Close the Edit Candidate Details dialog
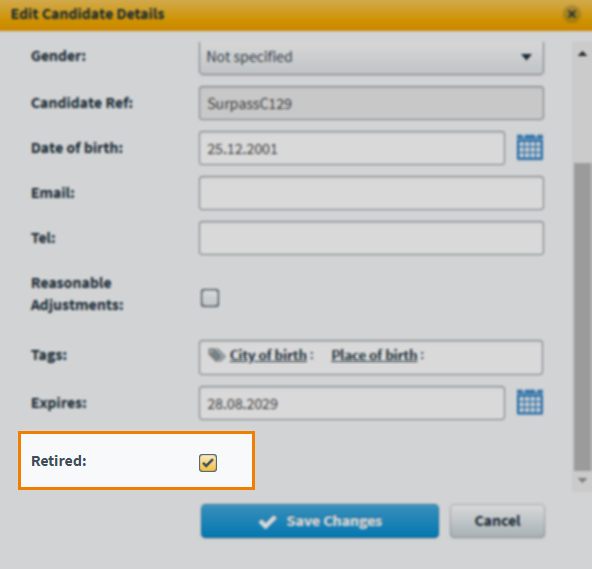 [x=572, y=14]
